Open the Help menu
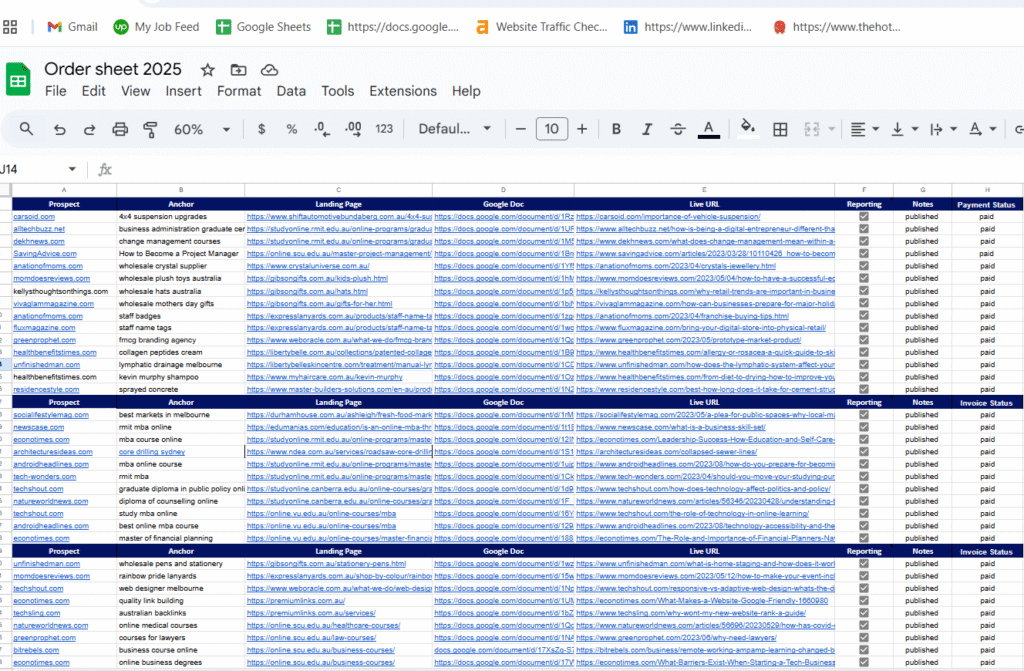Image resolution: width=1024 pixels, height=671 pixels. [466, 91]
